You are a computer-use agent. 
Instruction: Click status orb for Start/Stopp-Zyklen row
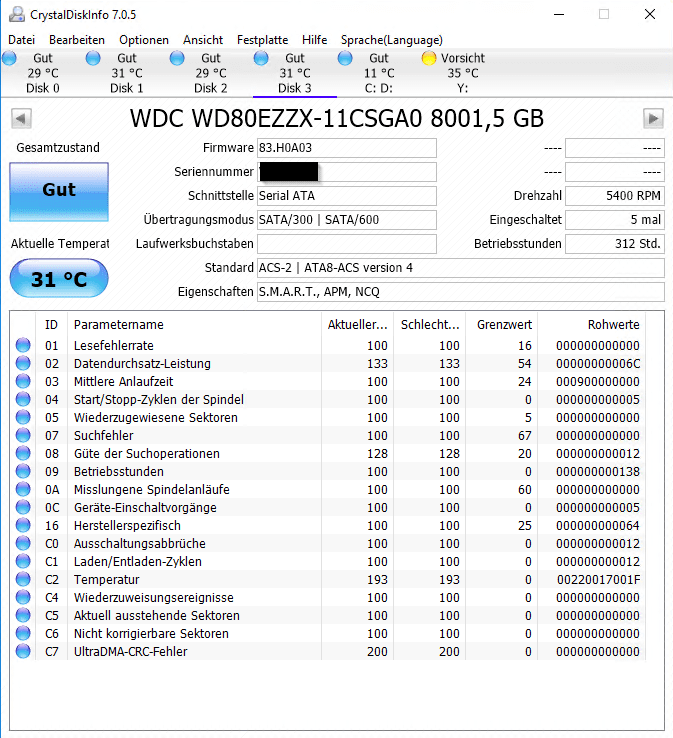pos(23,399)
